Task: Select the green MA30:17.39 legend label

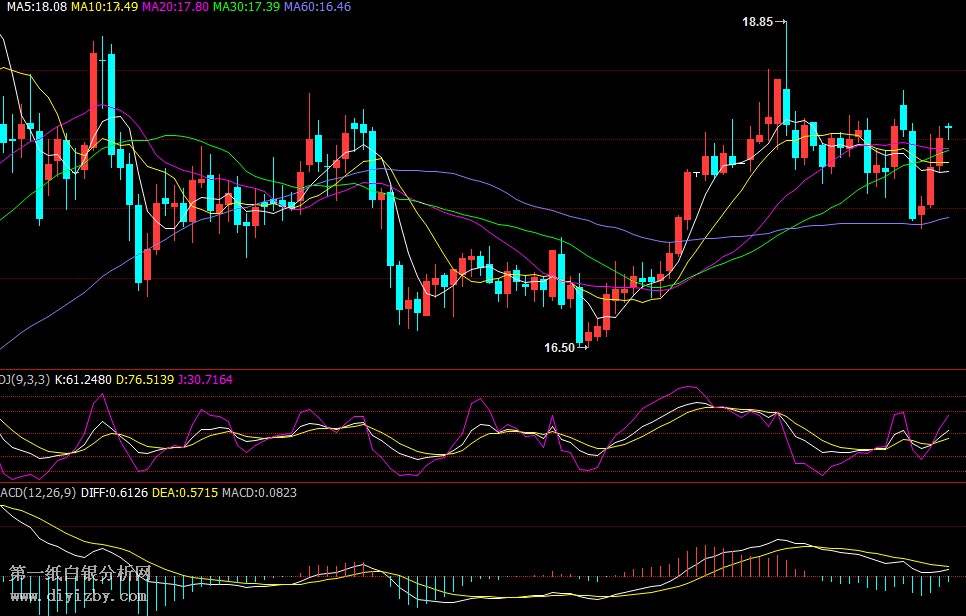Action: coord(246,7)
